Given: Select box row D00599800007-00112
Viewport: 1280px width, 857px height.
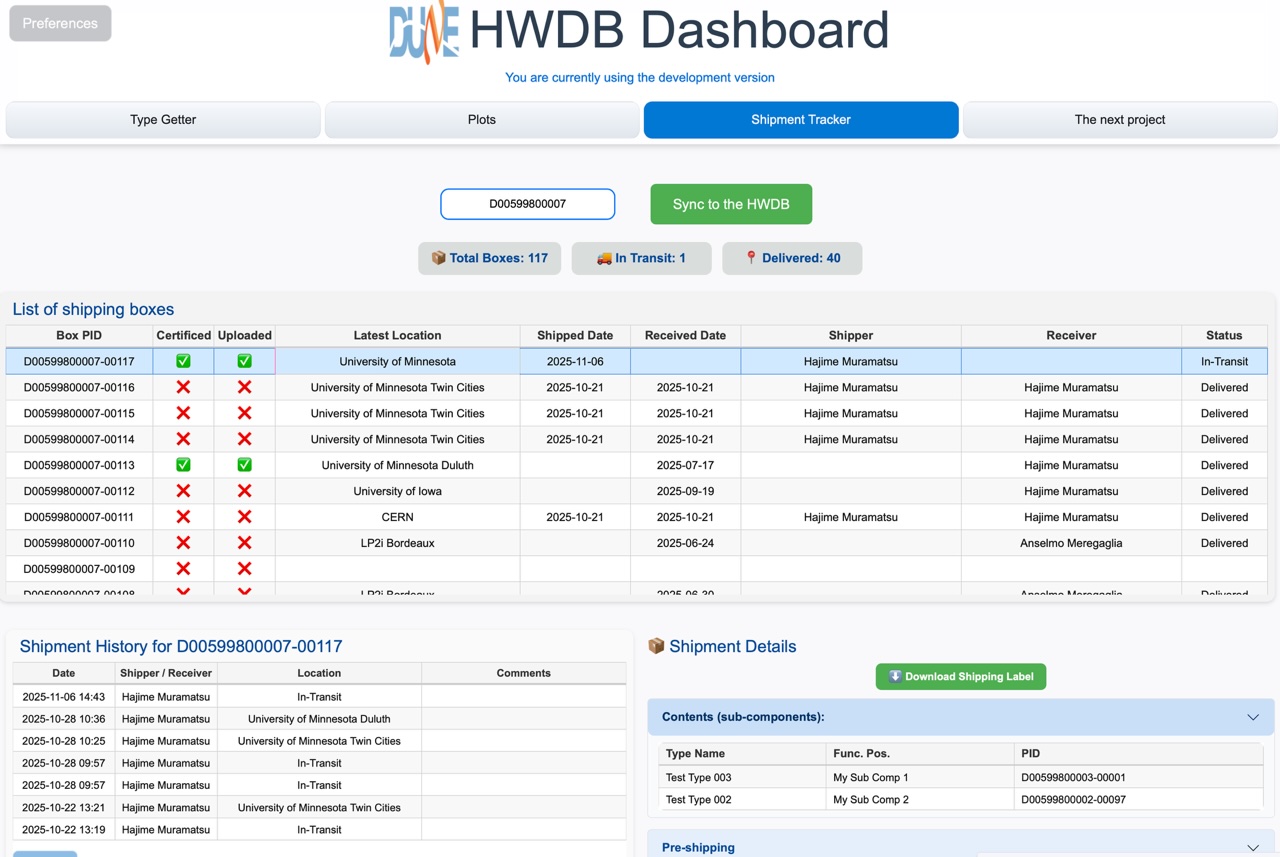Looking at the screenshot, I should coord(79,491).
